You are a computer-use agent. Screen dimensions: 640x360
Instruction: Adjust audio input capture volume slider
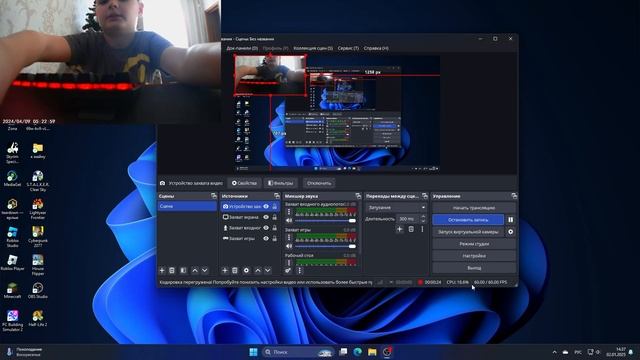[325, 220]
